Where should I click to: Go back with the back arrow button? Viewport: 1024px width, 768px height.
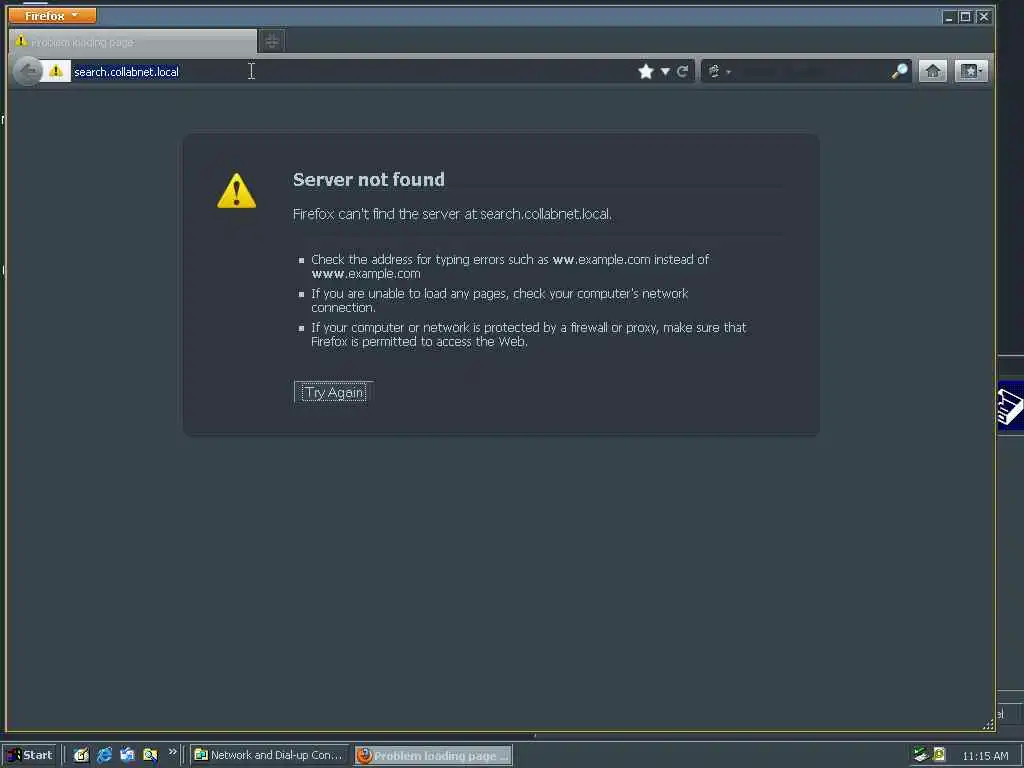tap(27, 71)
